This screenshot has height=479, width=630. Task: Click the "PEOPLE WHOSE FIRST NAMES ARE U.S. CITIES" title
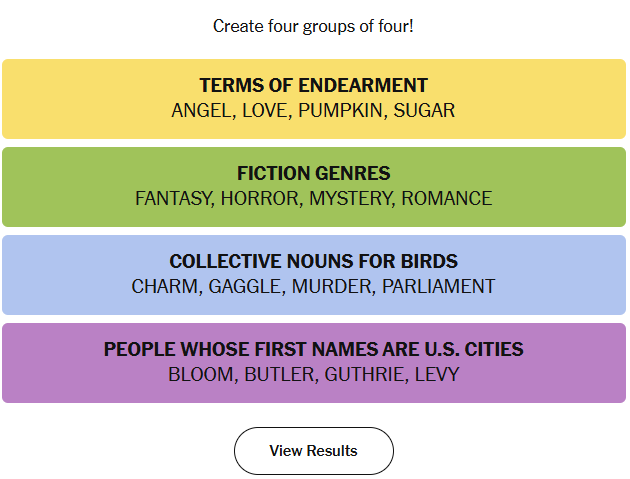pyautogui.click(x=313, y=350)
